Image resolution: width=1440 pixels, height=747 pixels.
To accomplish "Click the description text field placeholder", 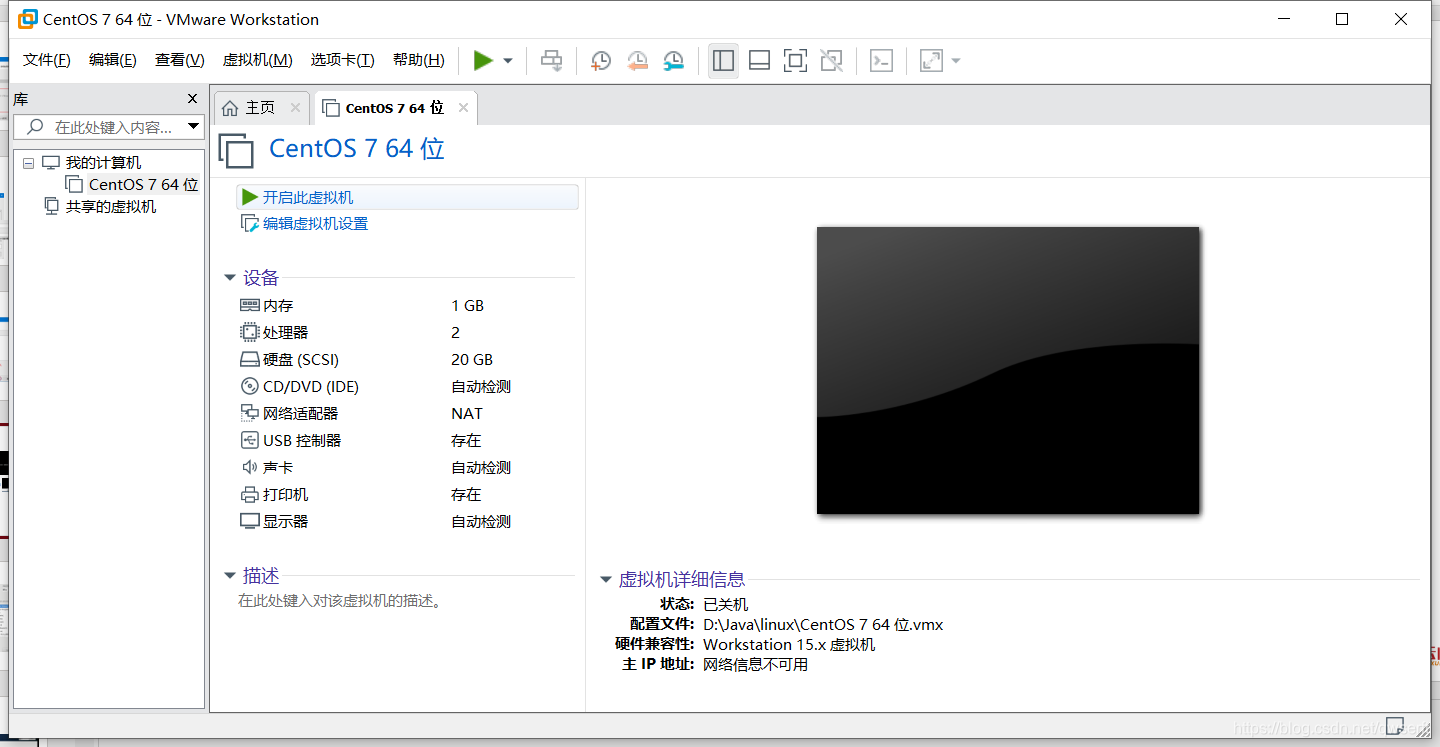I will point(340,602).
